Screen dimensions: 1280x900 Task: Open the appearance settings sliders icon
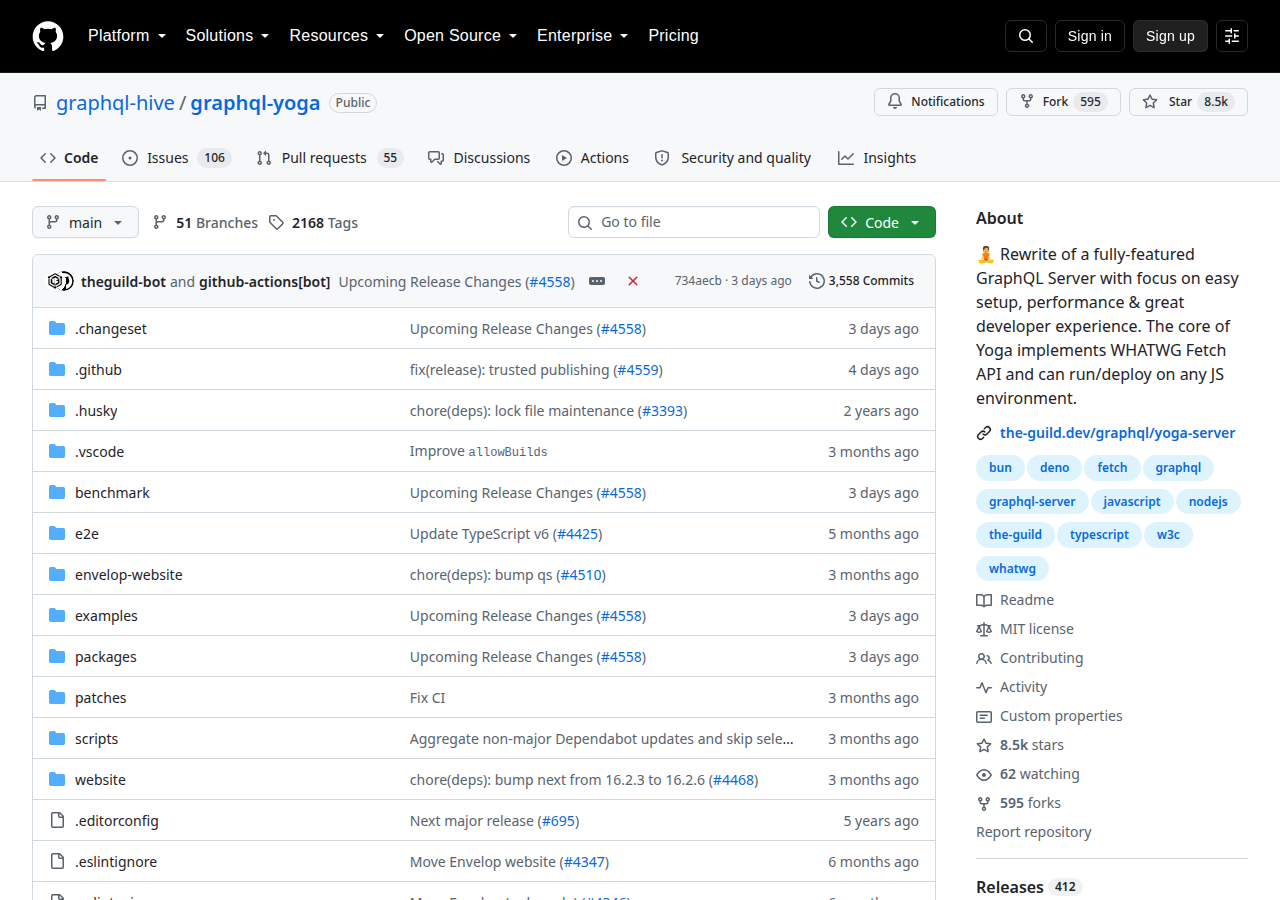[1232, 36]
